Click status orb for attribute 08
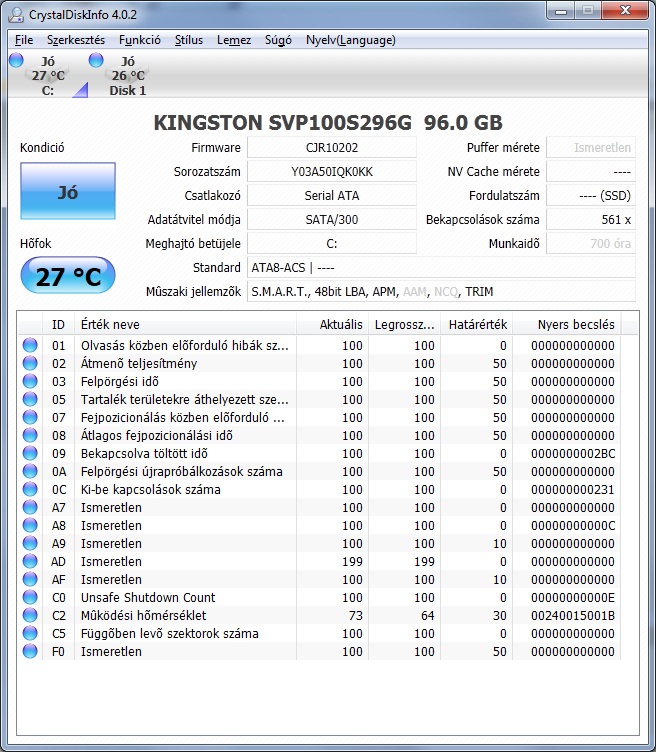 tap(30, 435)
